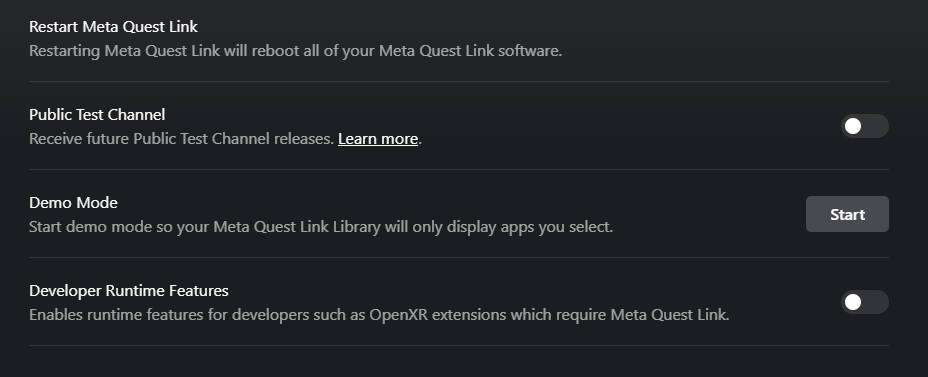Click the restart reboot description text
Viewport: 928px width, 377px height.
(x=295, y=51)
